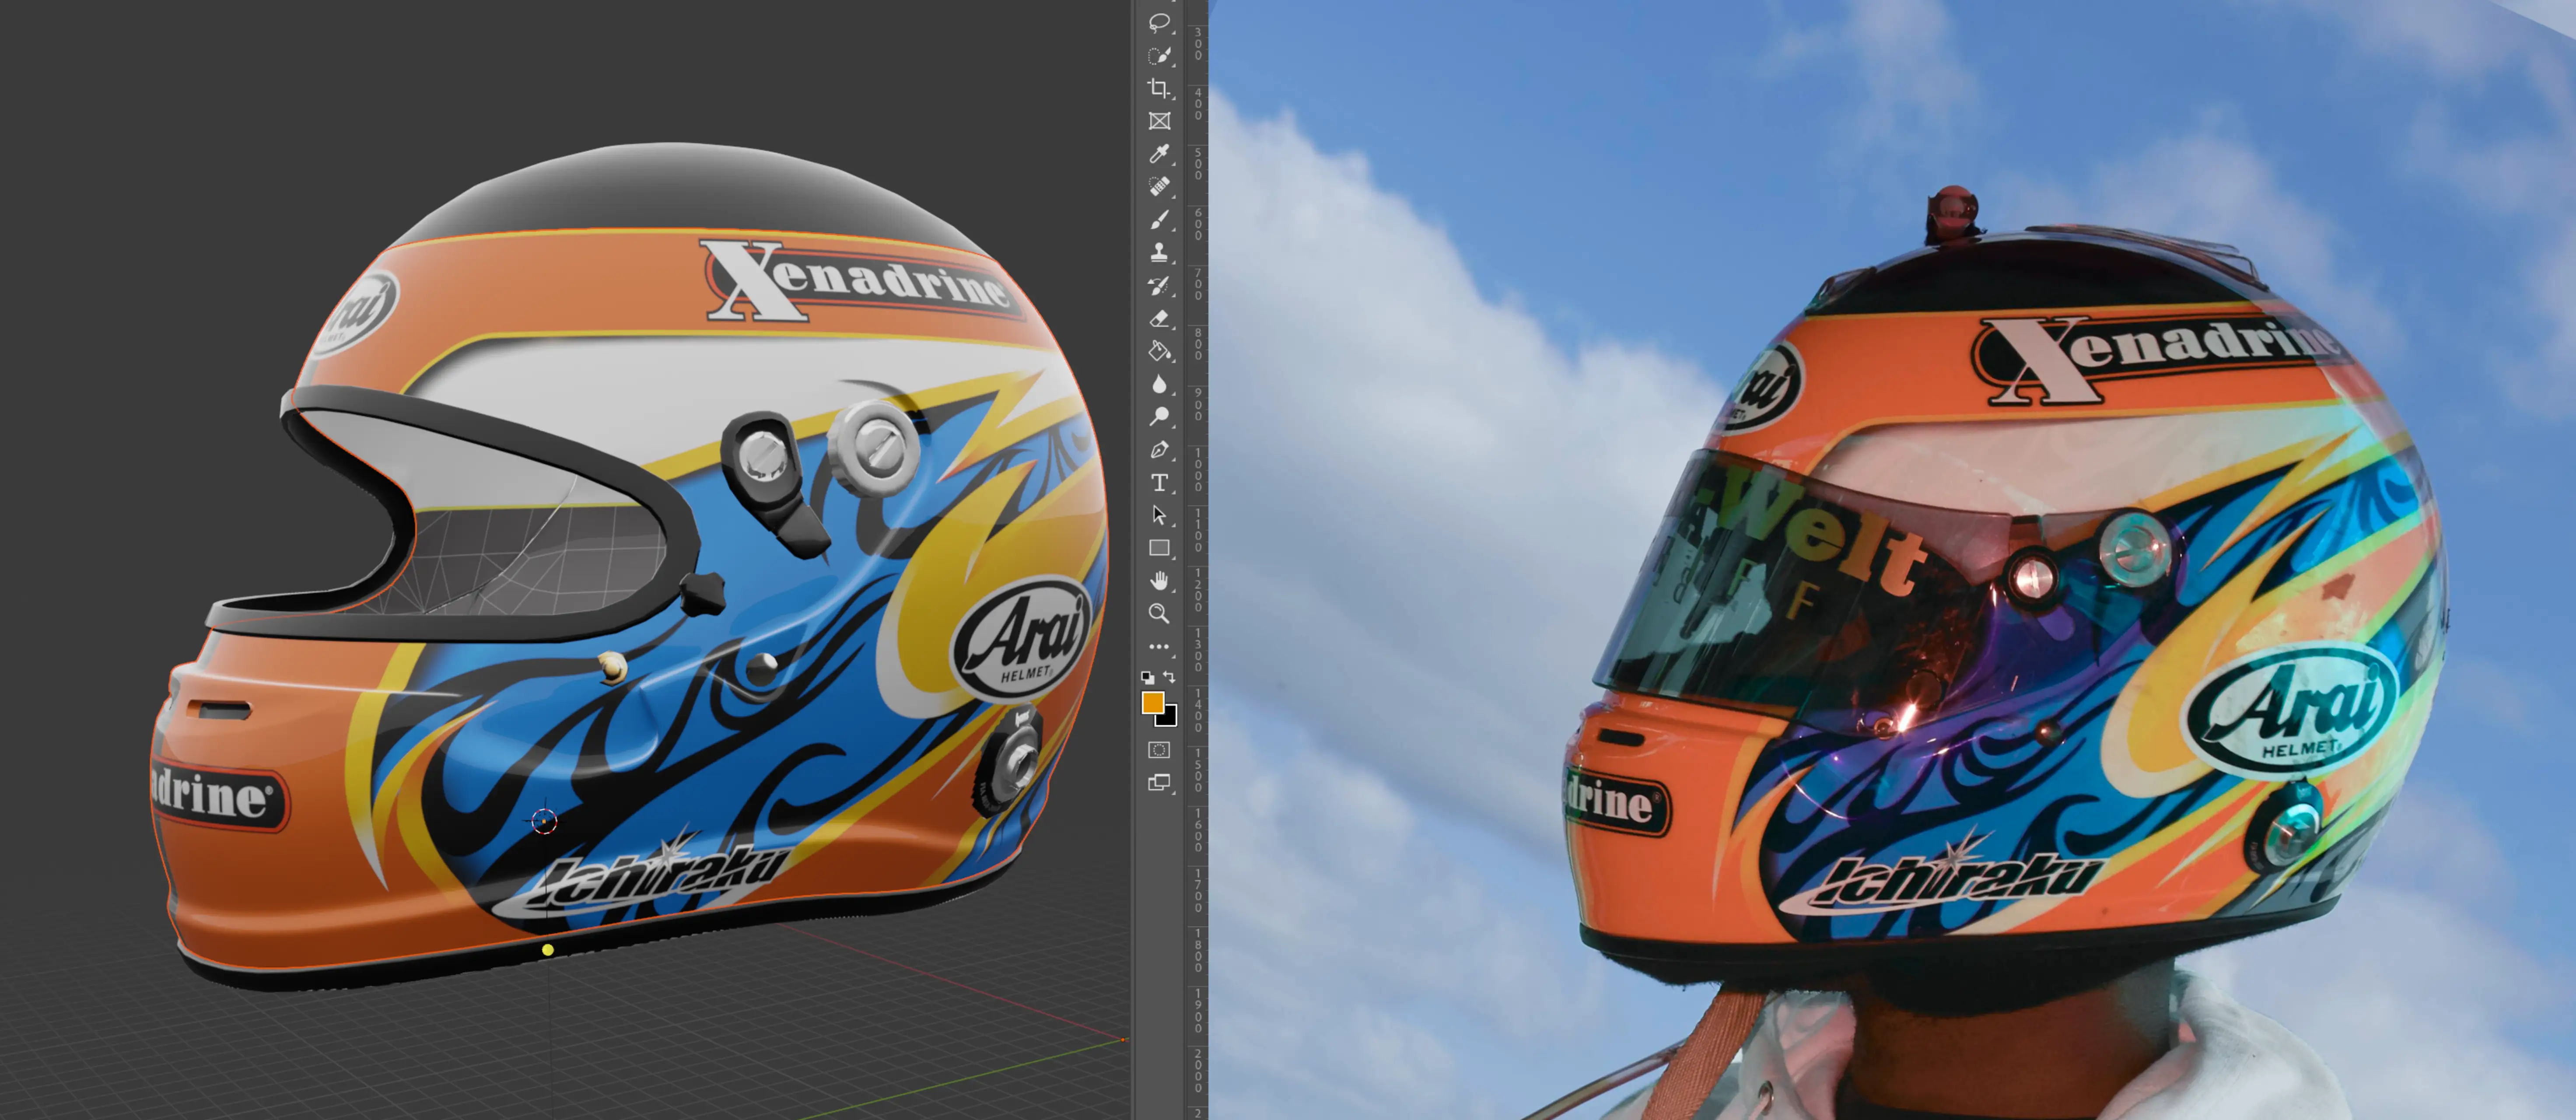Select the Frame tool

tap(1159, 121)
